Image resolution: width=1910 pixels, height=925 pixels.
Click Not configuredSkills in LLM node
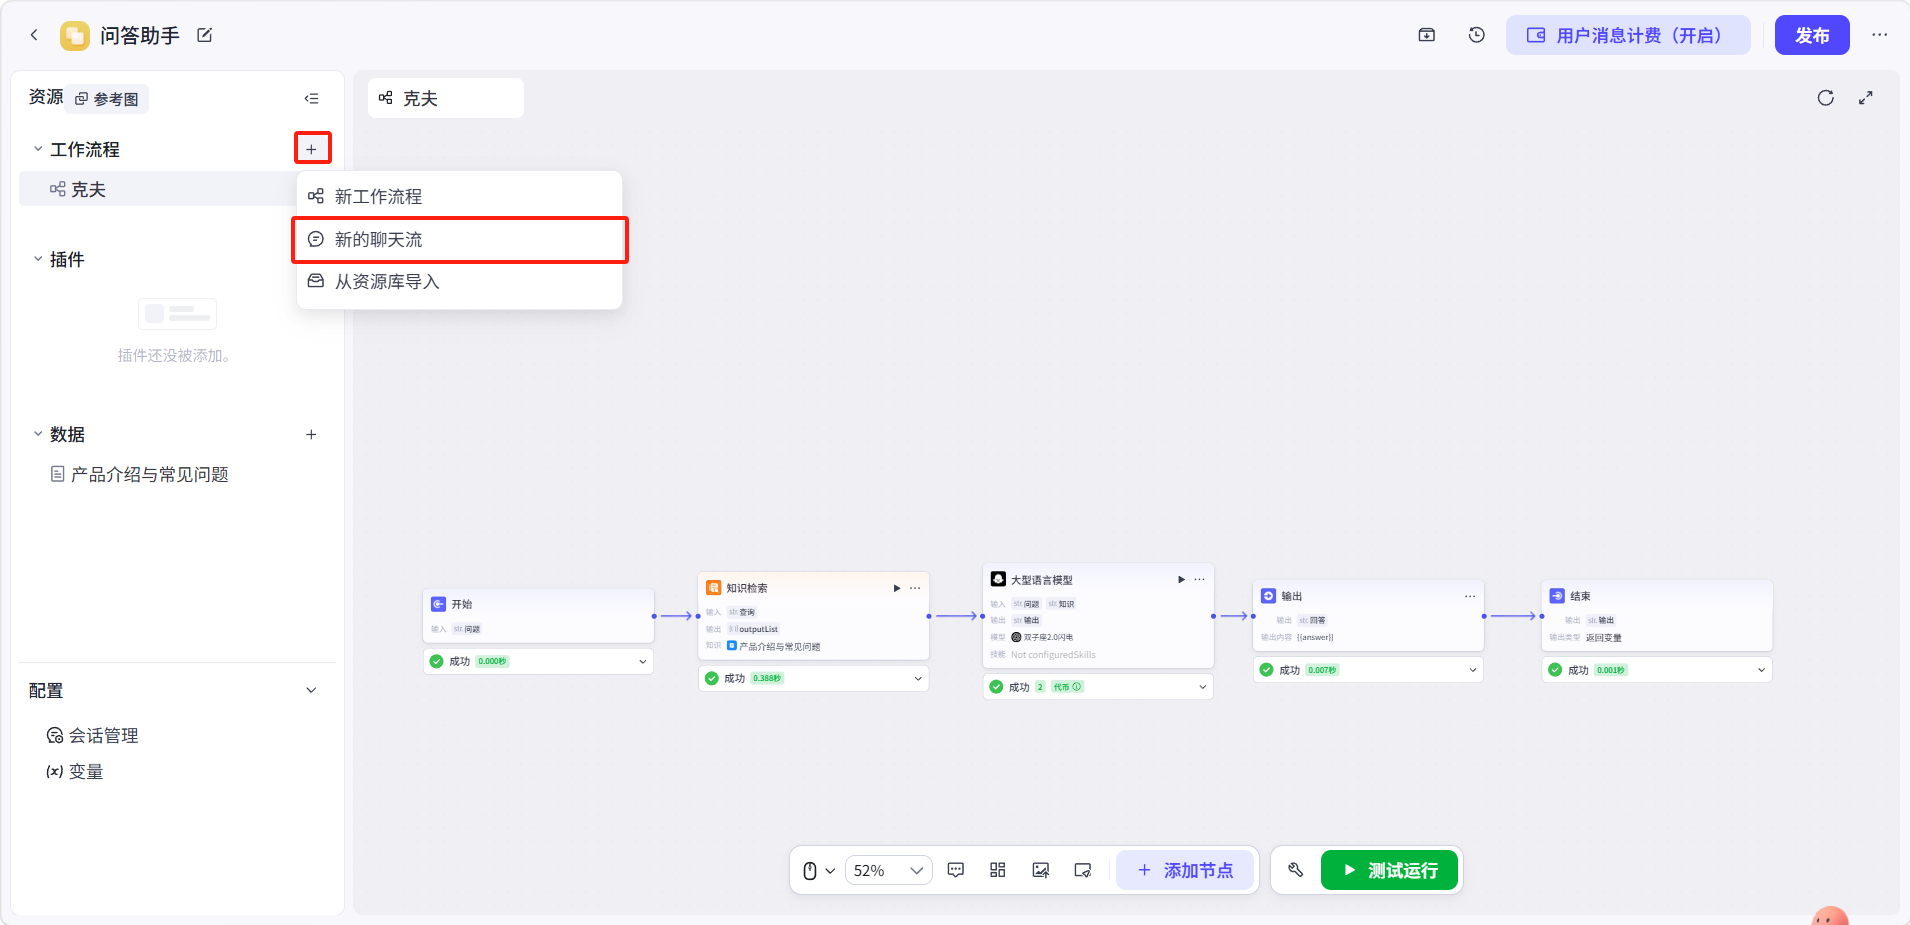coord(1053,655)
